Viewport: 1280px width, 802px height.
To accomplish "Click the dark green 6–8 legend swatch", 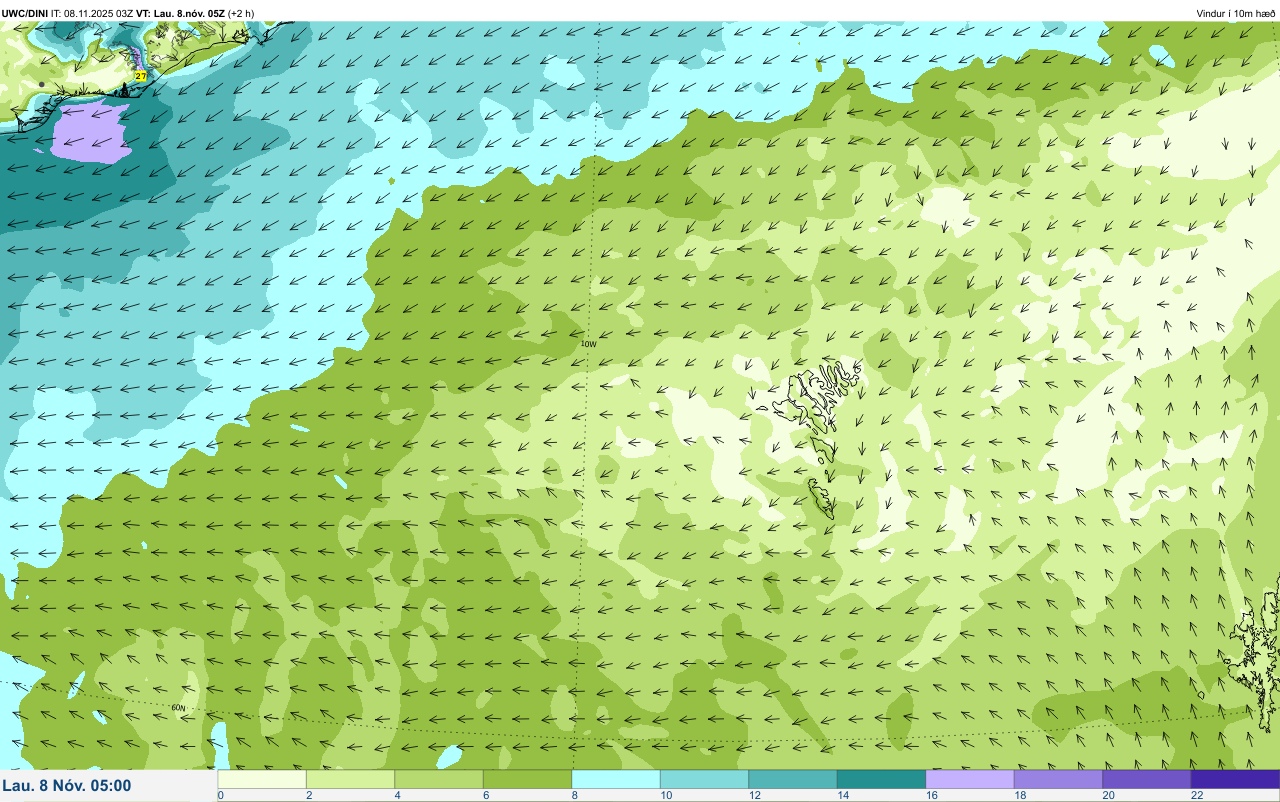I will point(527,779).
